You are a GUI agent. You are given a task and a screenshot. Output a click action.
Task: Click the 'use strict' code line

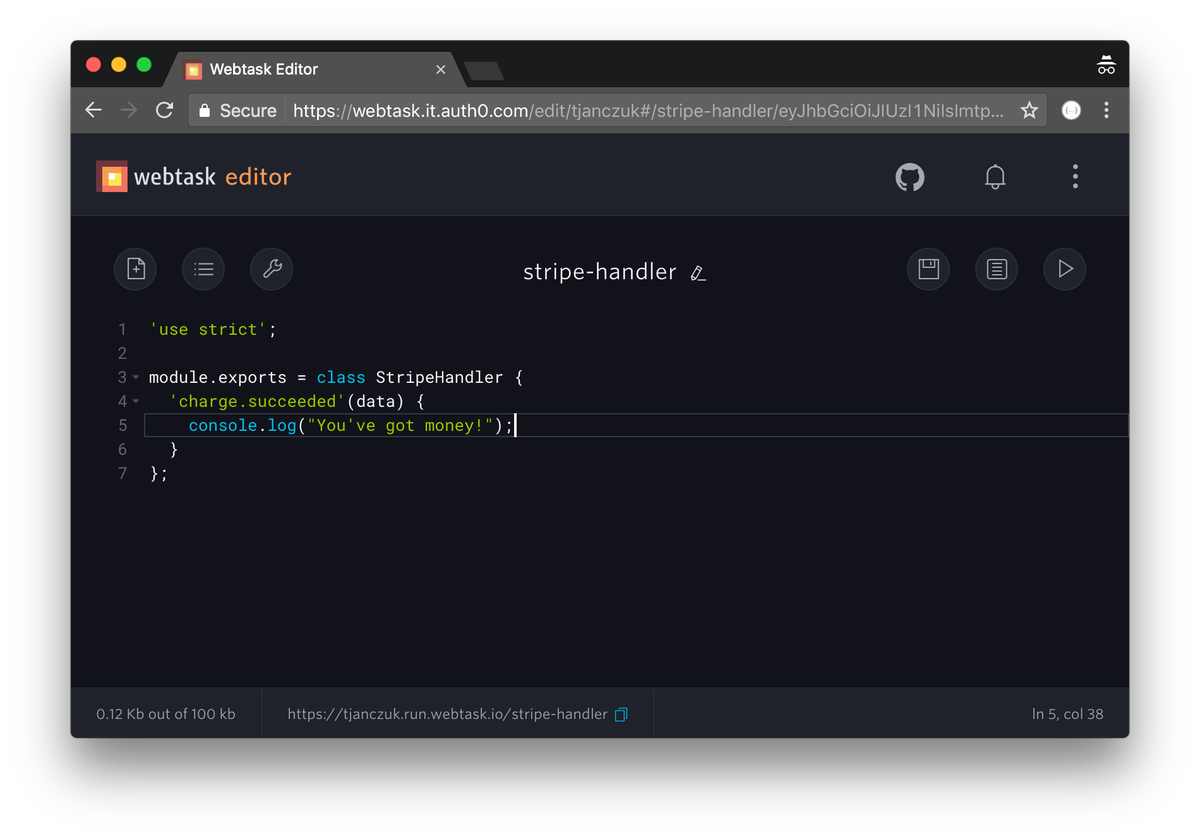pos(212,329)
